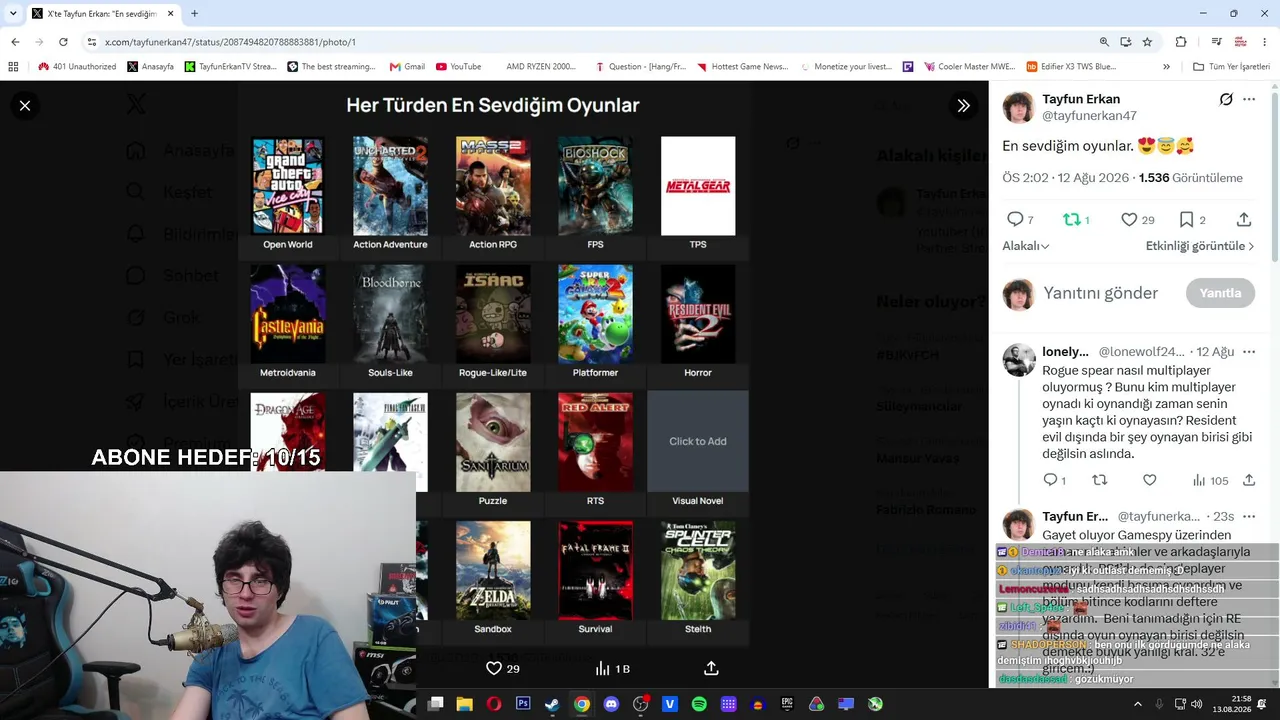Share lonely's reply
Image resolution: width=1280 pixels, height=720 pixels.
tap(1249, 480)
